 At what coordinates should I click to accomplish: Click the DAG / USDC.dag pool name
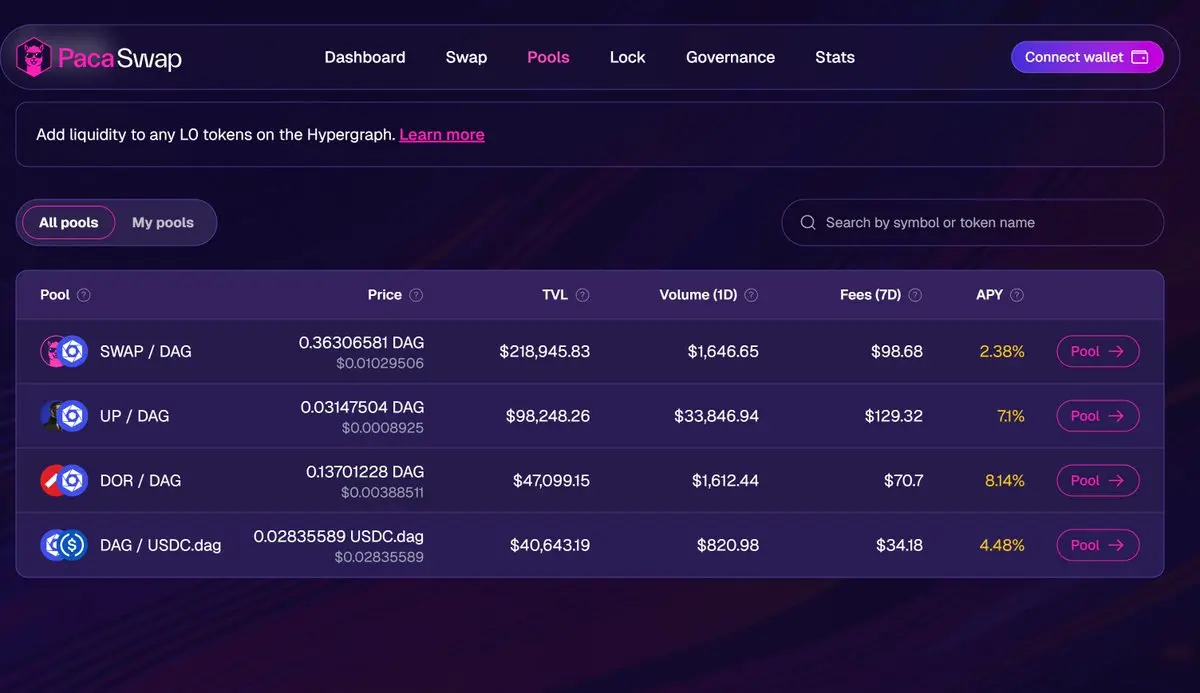click(x=161, y=545)
